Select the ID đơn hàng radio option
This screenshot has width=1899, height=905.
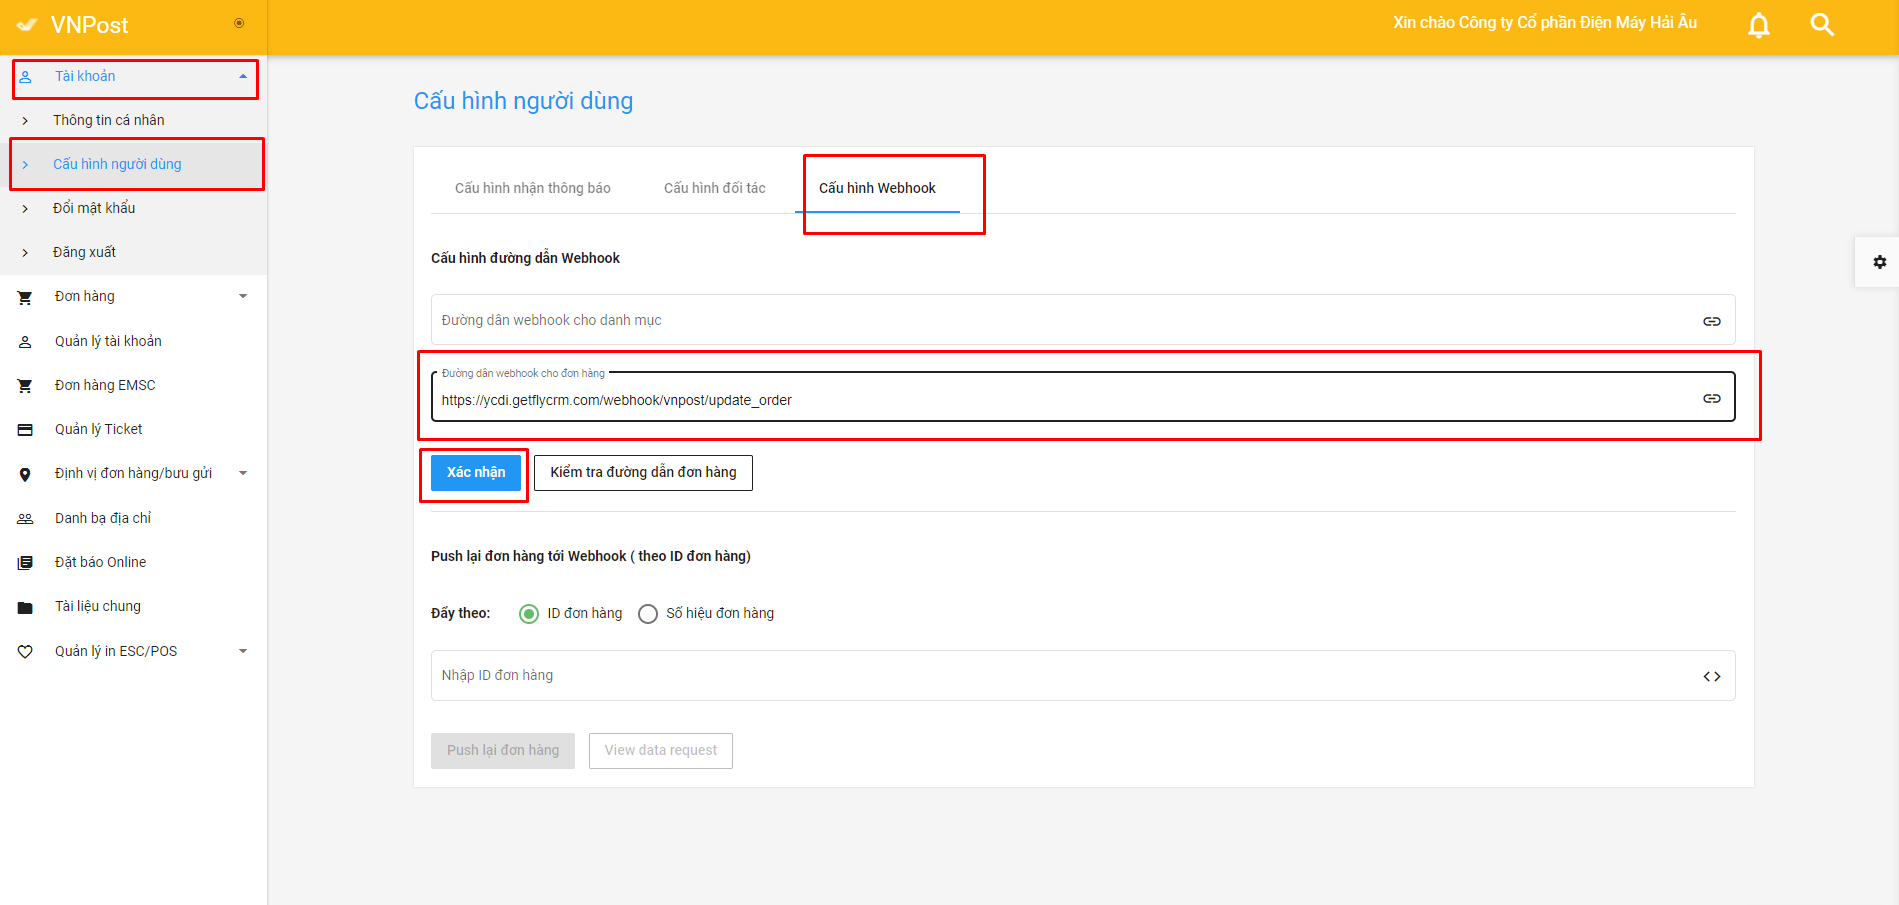(529, 614)
